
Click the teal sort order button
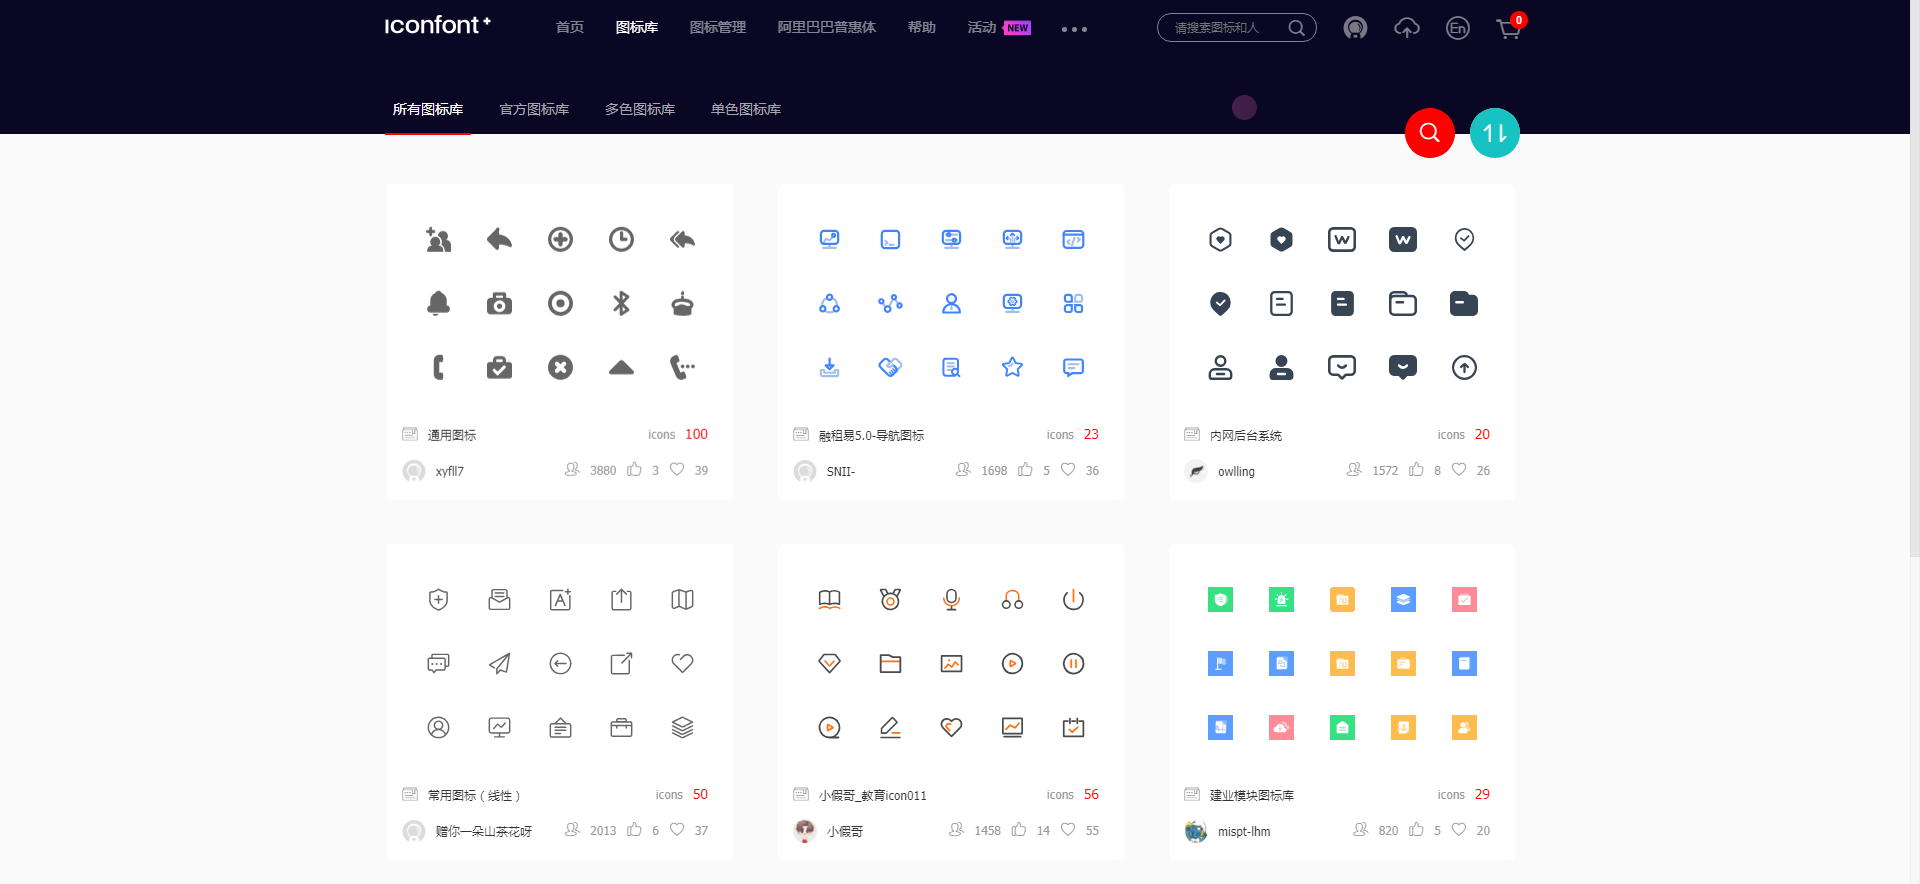coord(1494,133)
